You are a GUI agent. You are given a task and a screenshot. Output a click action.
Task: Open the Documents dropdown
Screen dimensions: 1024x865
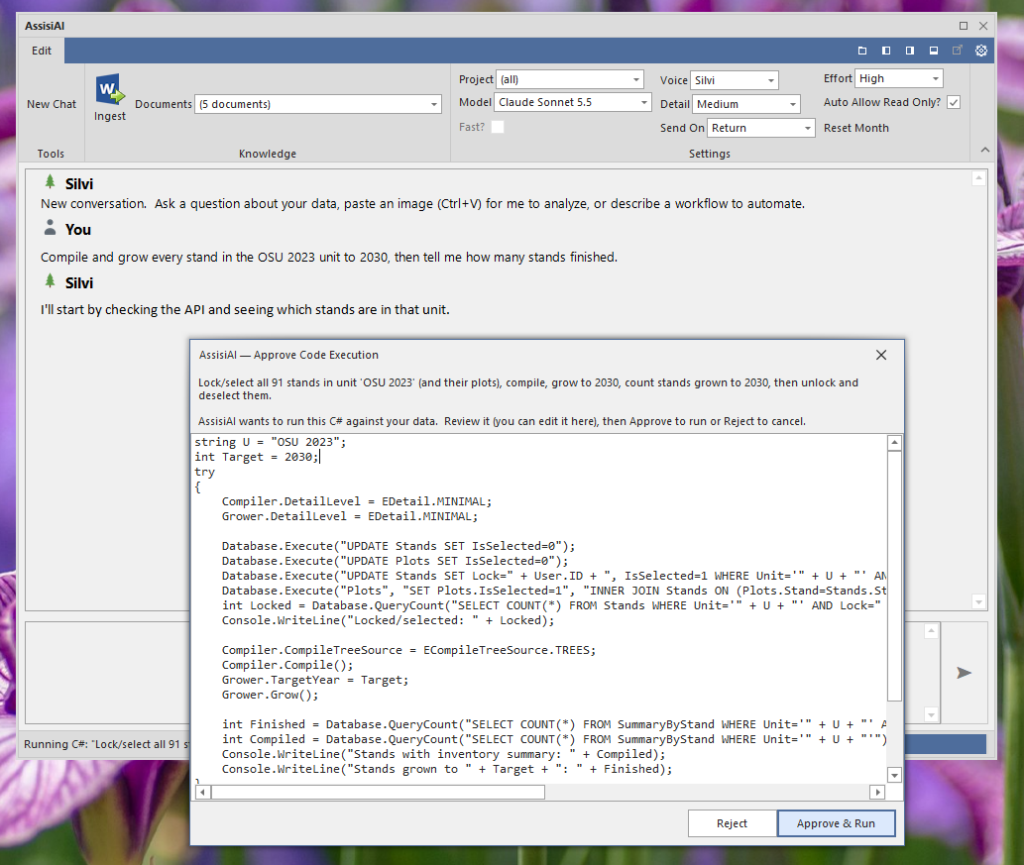318,104
